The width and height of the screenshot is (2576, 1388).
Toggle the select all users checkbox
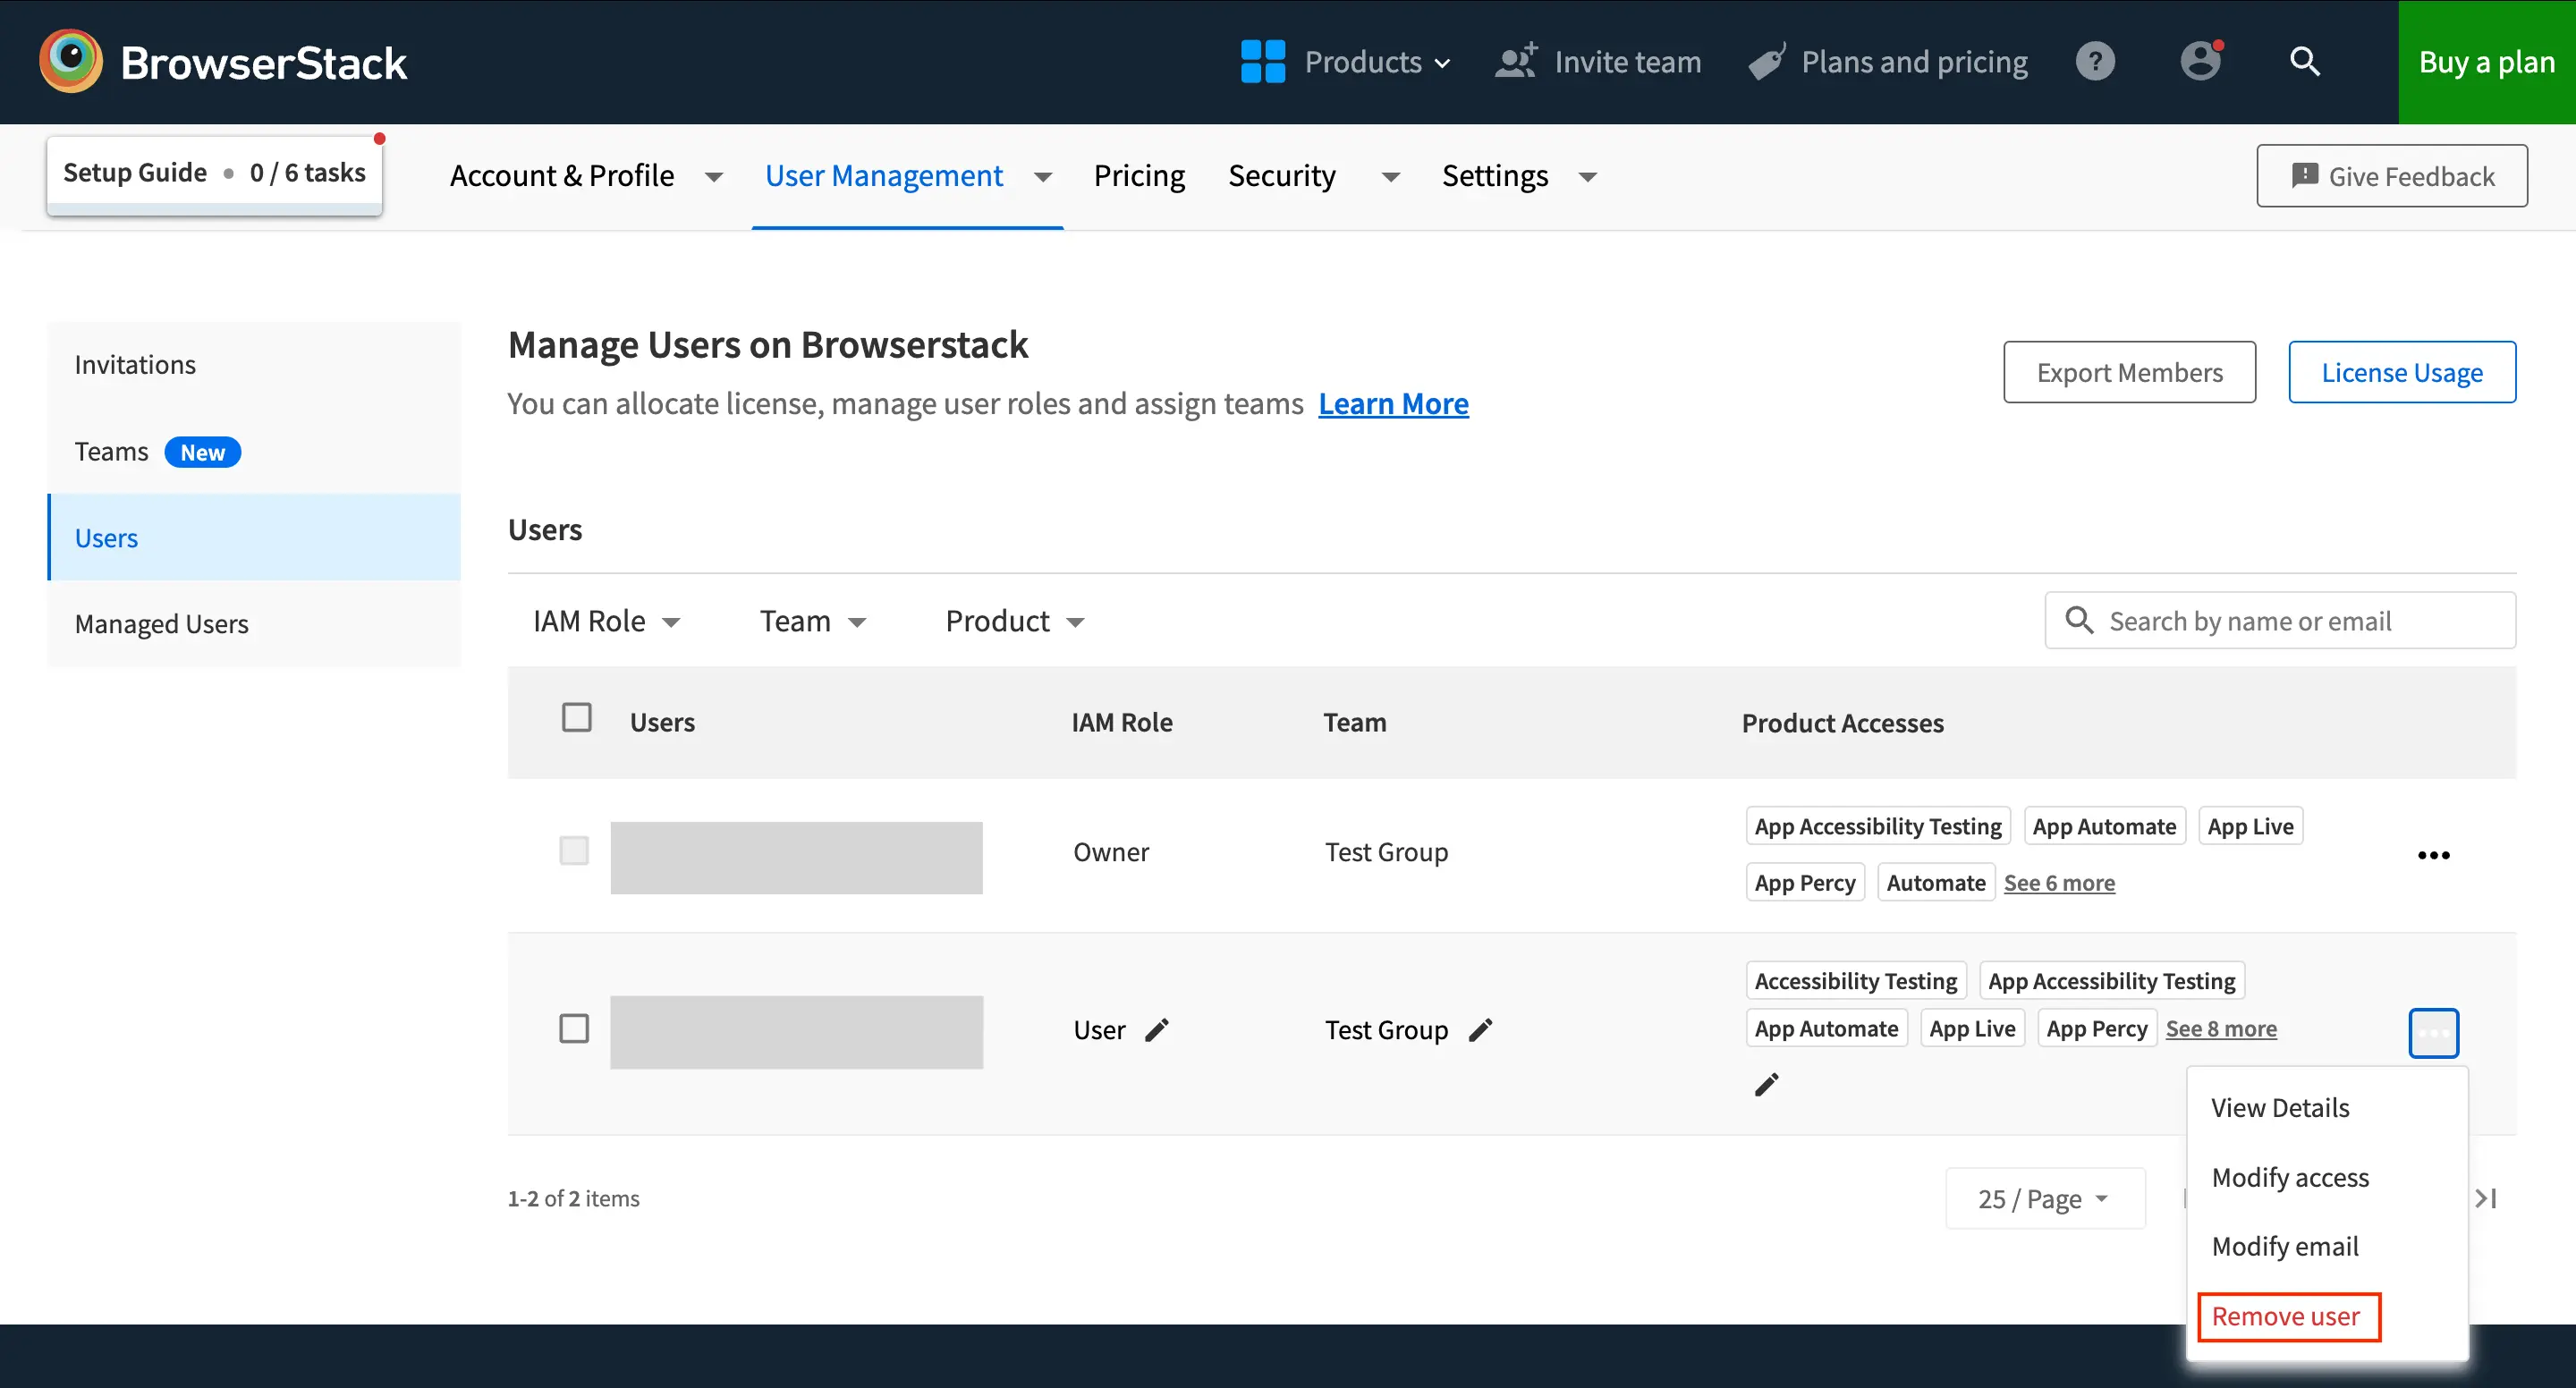[x=576, y=718]
